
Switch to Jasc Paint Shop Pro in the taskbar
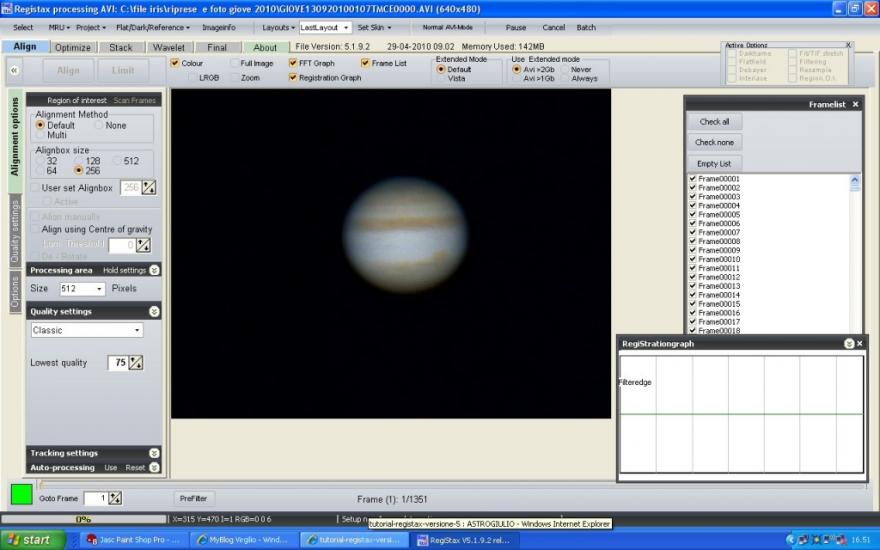(x=132, y=540)
